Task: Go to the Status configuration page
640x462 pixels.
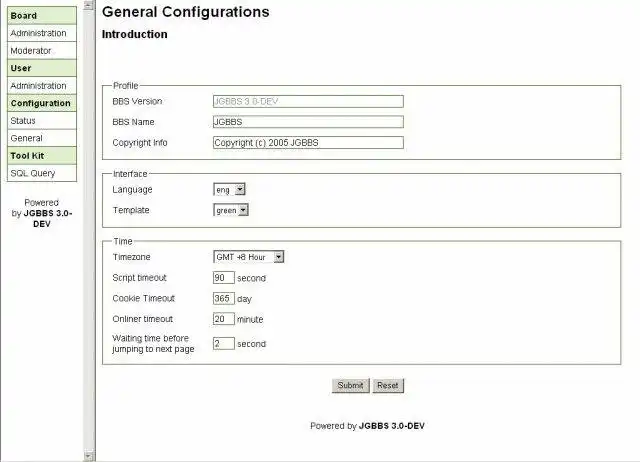Action: point(23,120)
